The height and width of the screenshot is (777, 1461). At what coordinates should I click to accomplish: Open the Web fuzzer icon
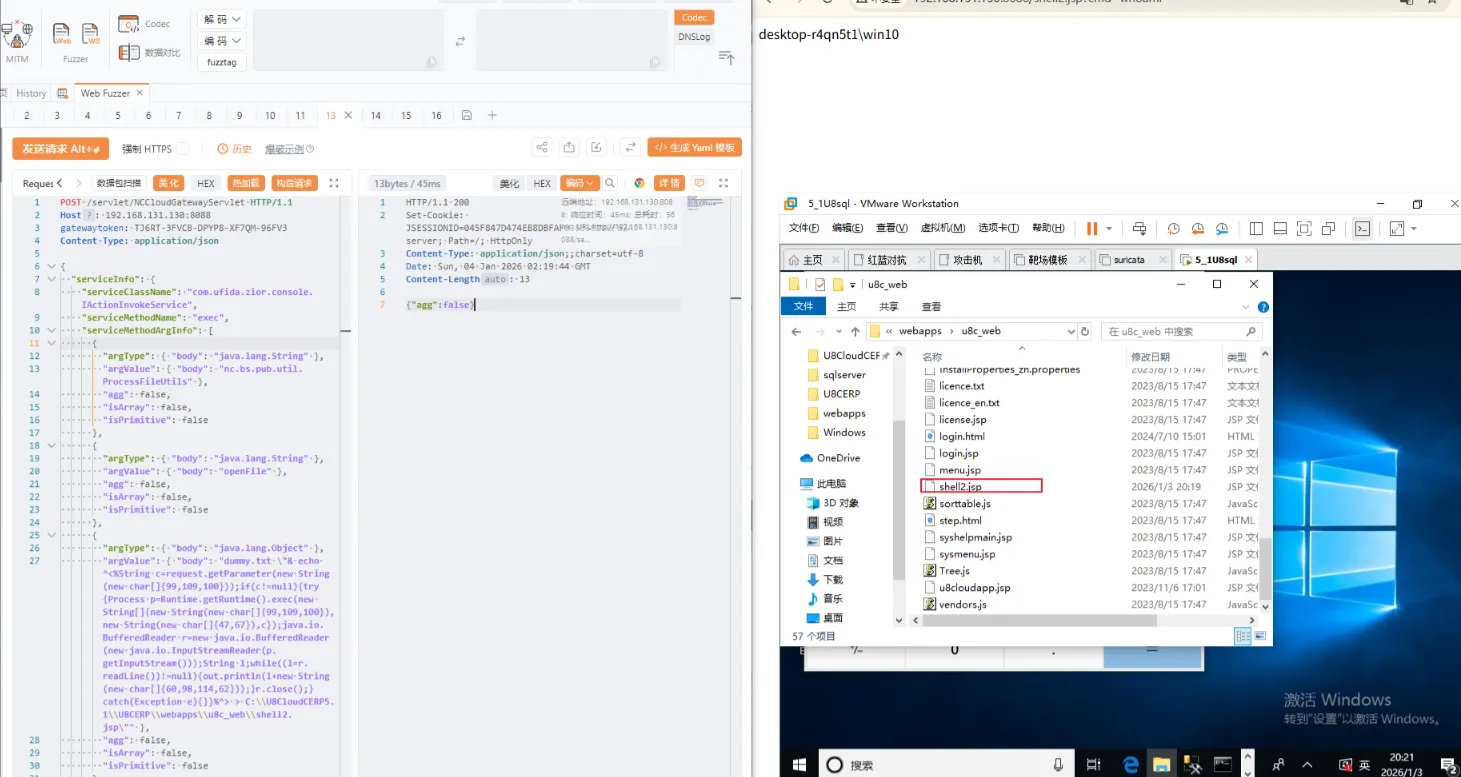pyautogui.click(x=62, y=35)
